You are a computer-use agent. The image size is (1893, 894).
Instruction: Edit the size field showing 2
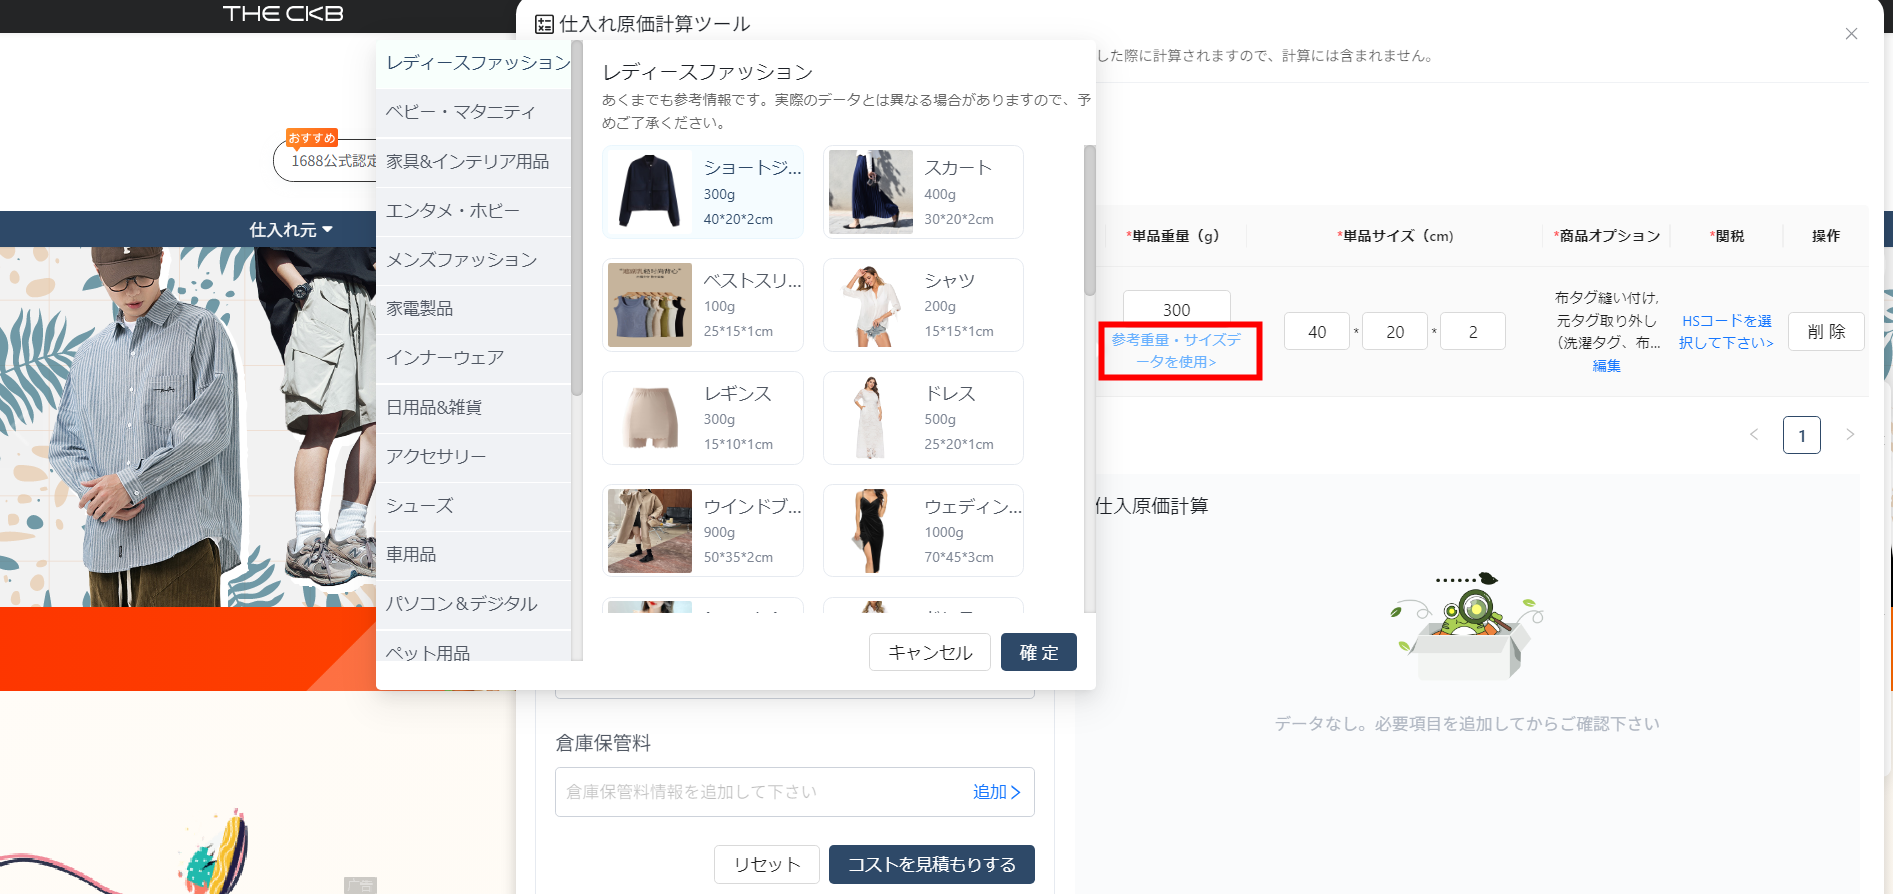click(1473, 332)
